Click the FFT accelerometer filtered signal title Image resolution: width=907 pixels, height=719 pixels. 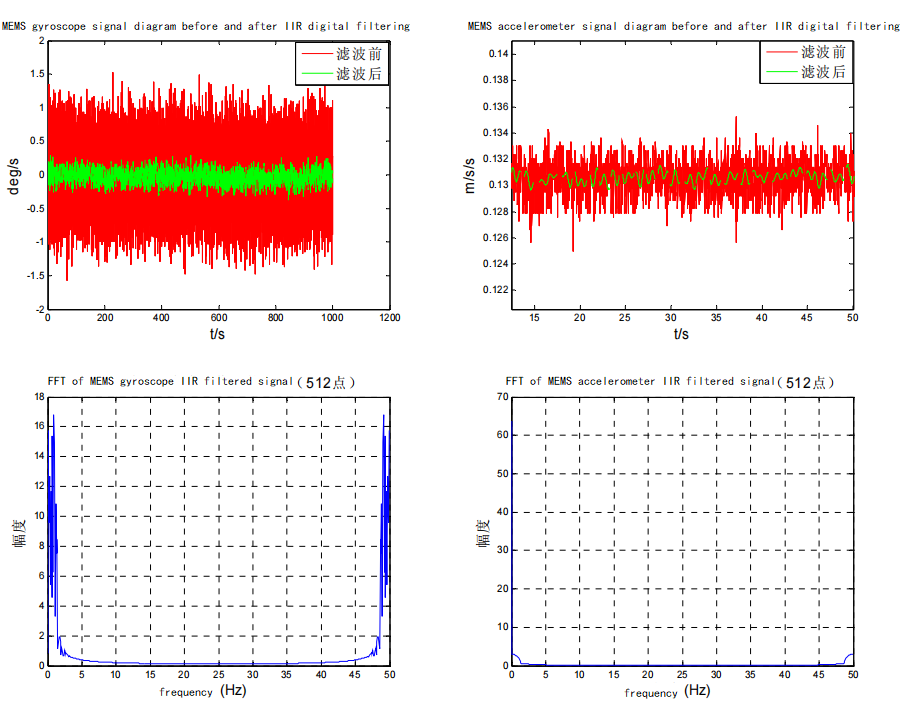pyautogui.click(x=669, y=382)
